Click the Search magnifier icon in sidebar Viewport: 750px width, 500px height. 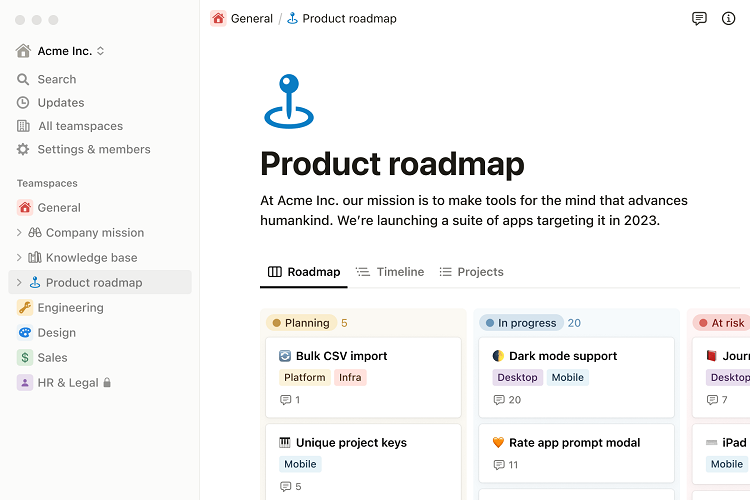coord(23,79)
